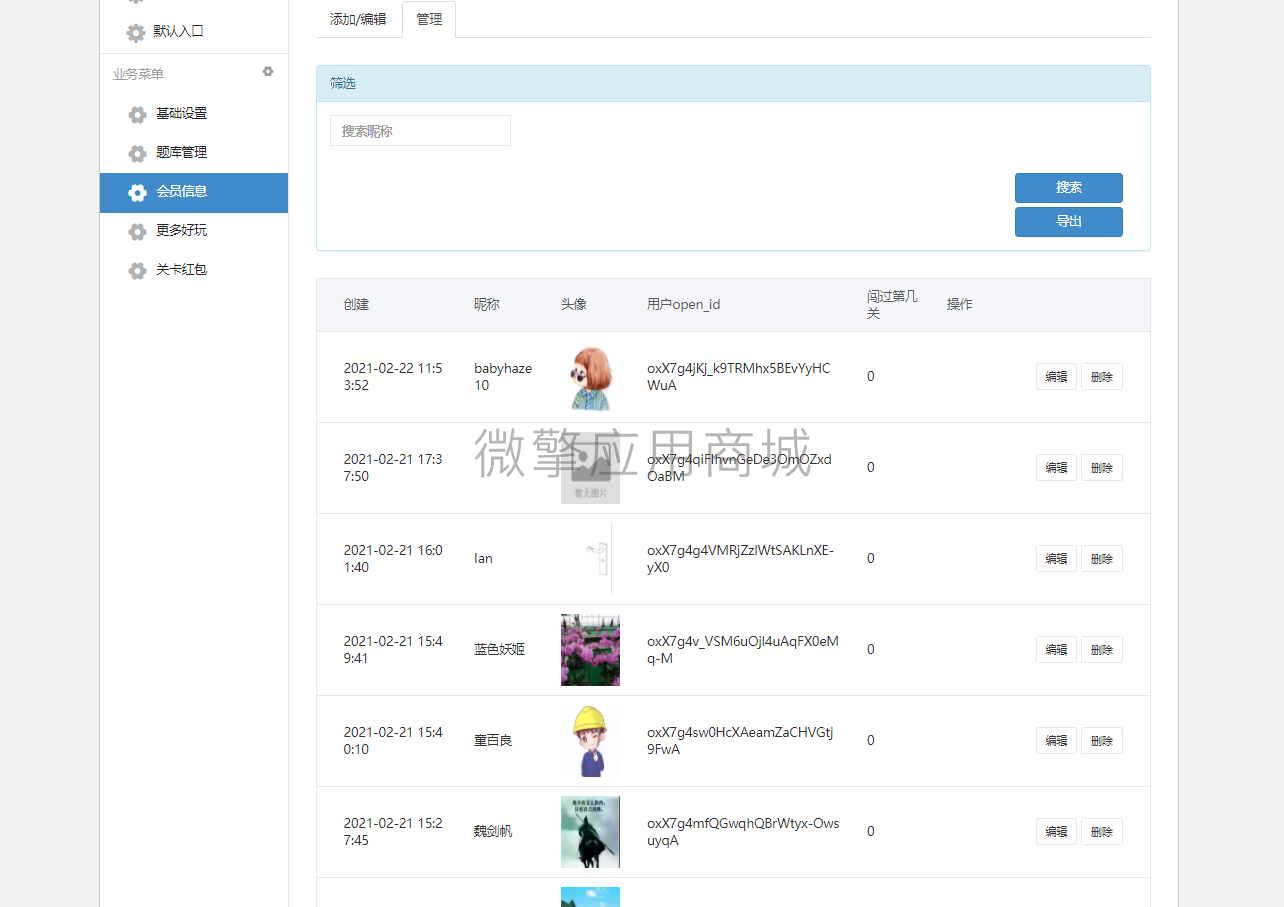
Task: Click 删除 in the 2021-02-21 17:37:50 row
Action: tap(1102, 468)
